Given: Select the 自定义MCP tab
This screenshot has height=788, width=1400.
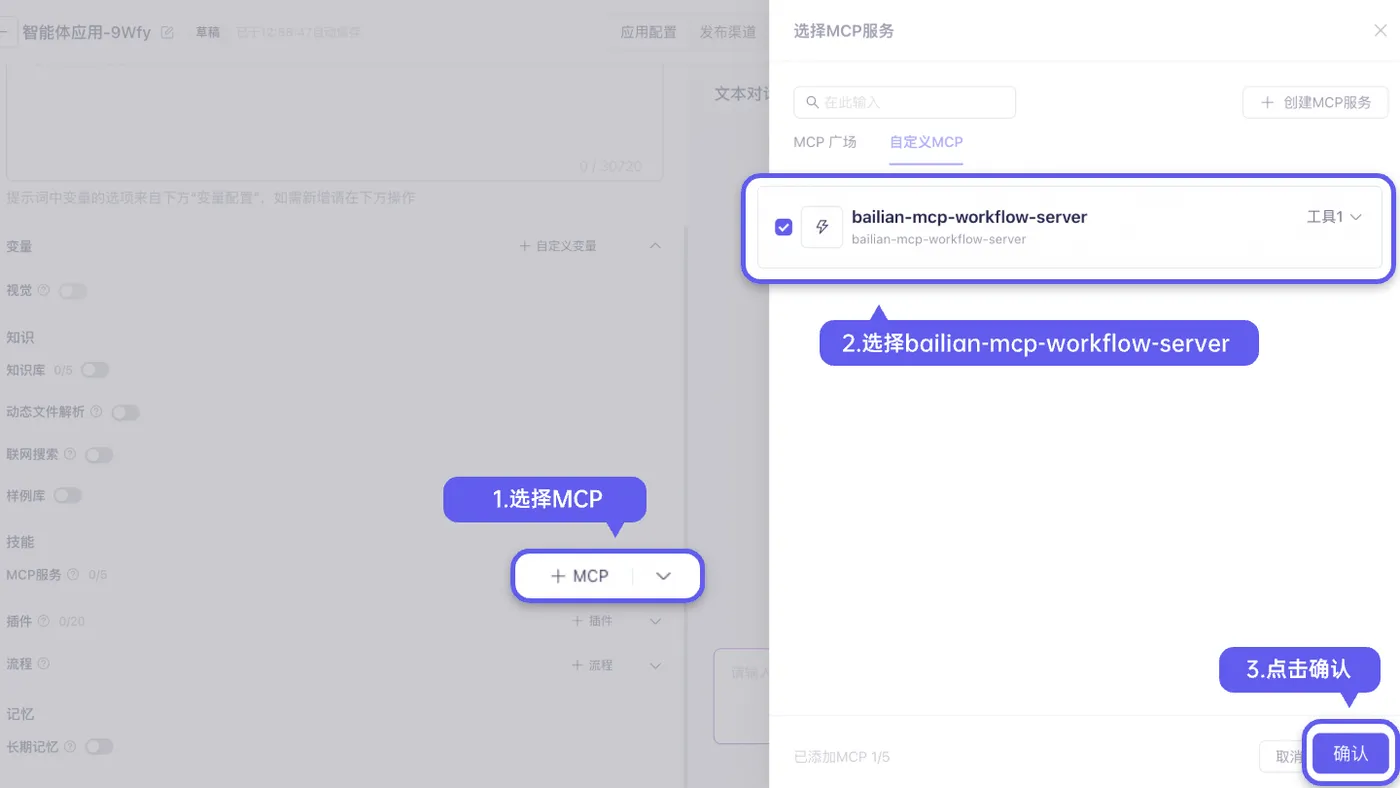Looking at the screenshot, I should pyautogui.click(x=926, y=142).
